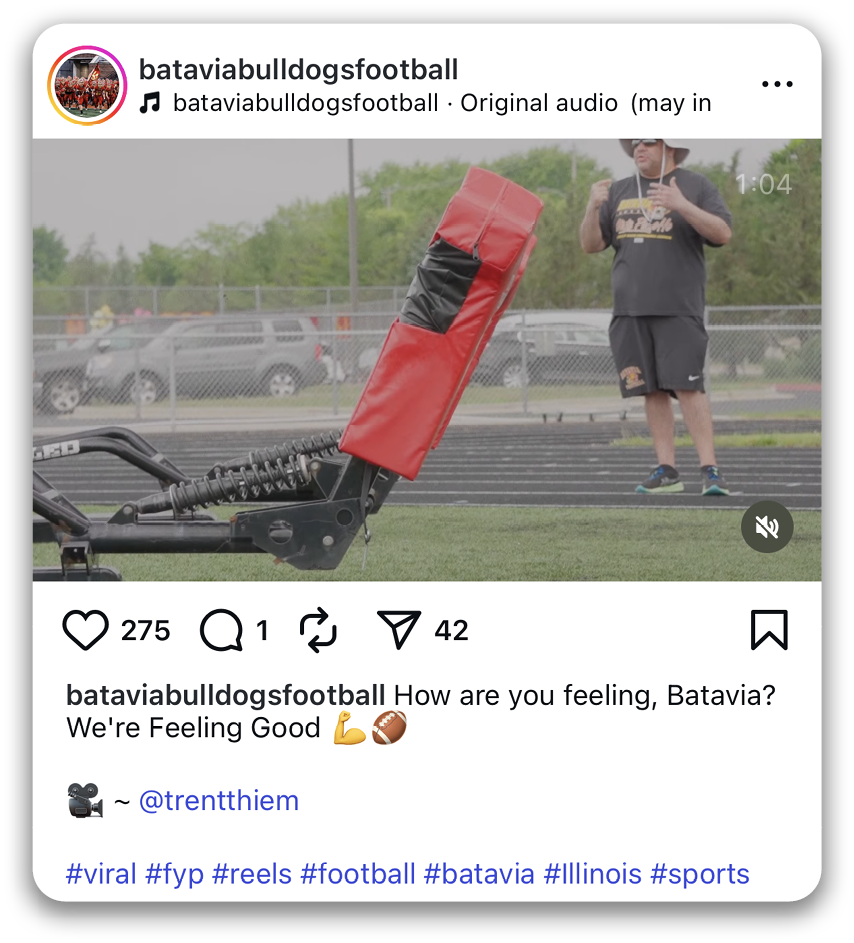This screenshot has height=943, width=854.
Task: Share post with paper plane icon
Action: click(x=398, y=630)
